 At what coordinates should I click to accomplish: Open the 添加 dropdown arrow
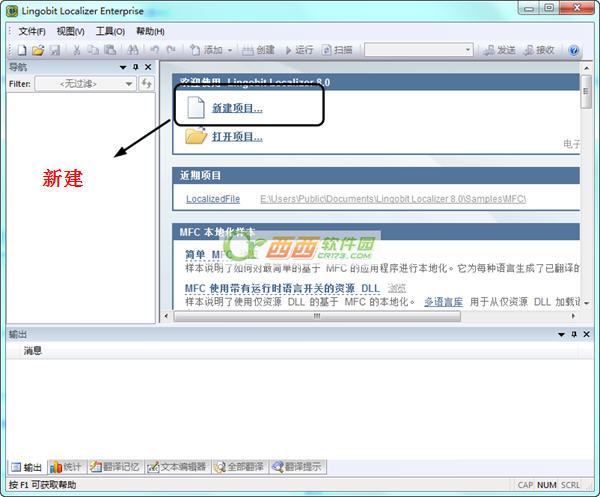230,50
